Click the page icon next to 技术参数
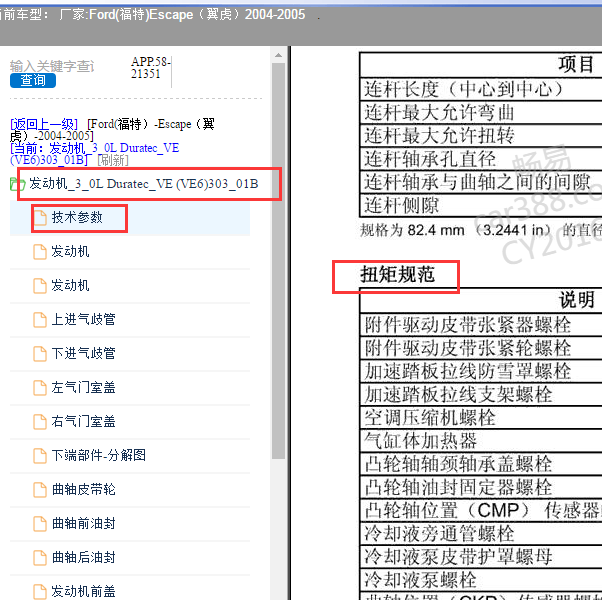 click(40, 218)
